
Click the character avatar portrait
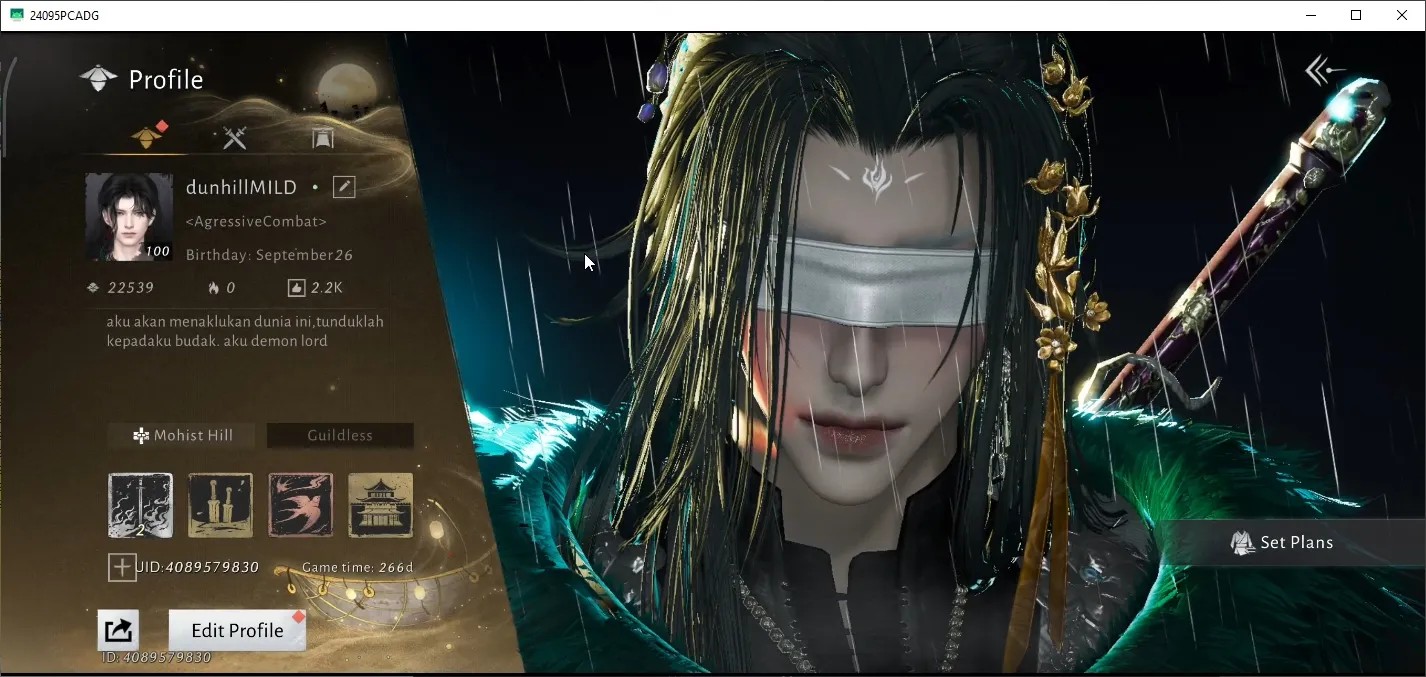pos(128,217)
